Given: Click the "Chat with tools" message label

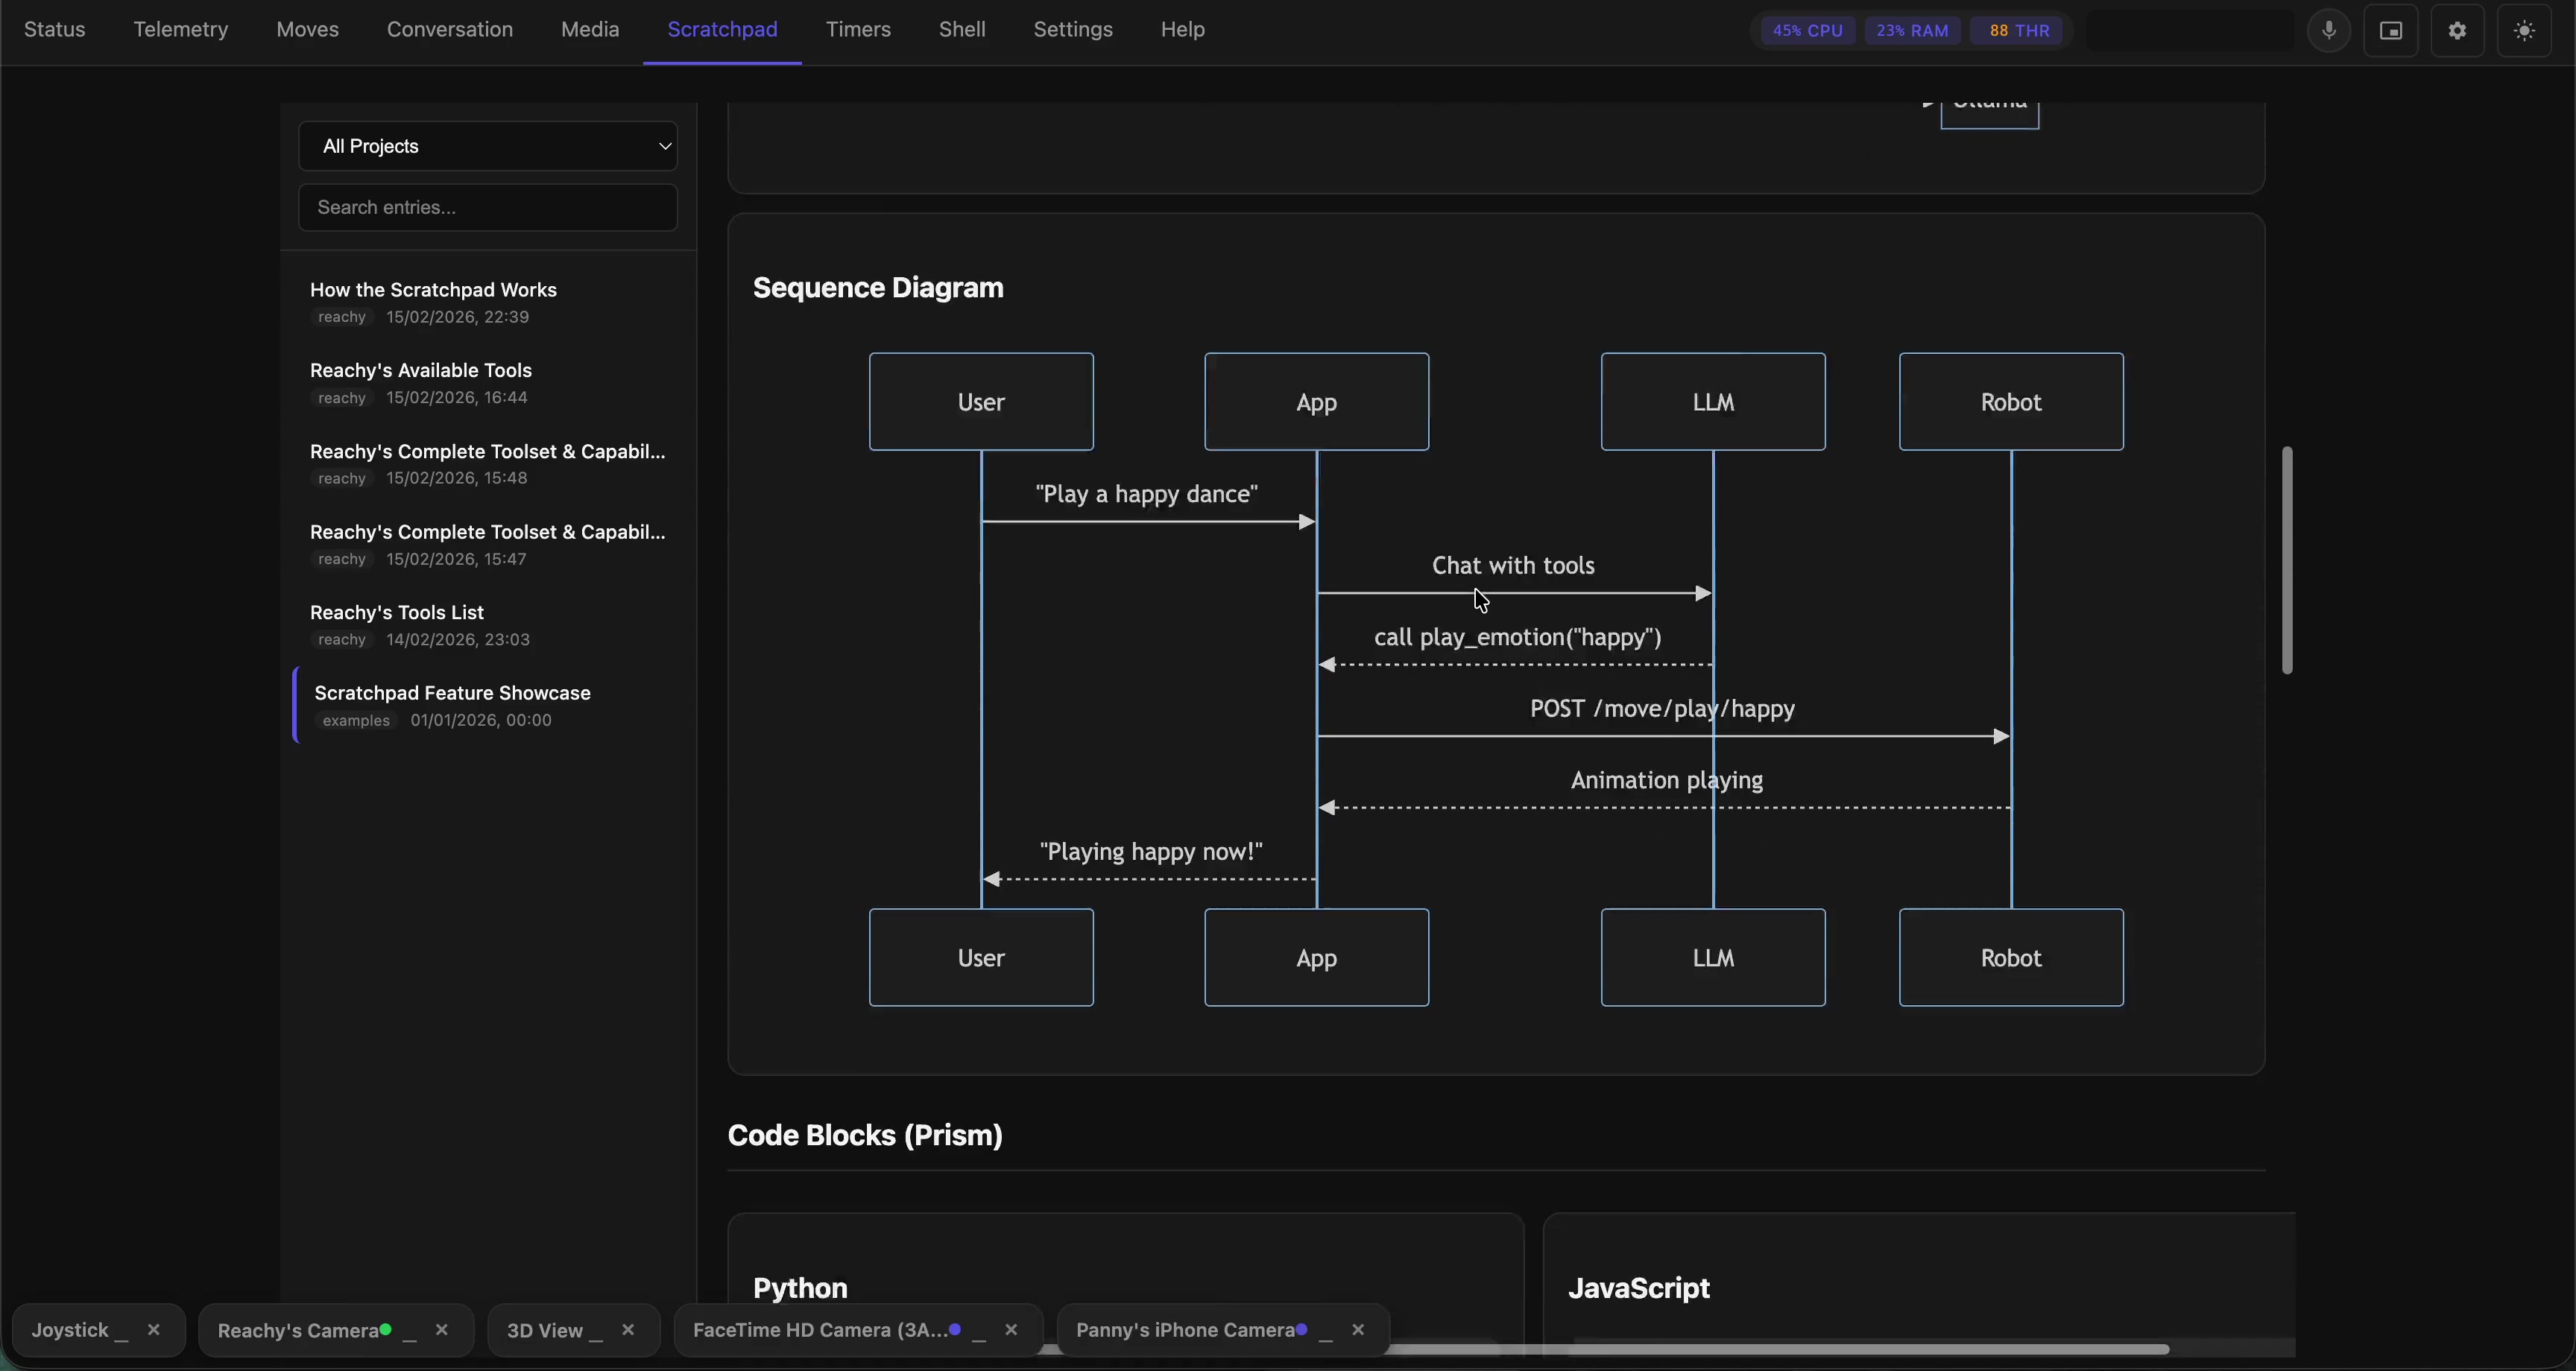Looking at the screenshot, I should (1513, 566).
